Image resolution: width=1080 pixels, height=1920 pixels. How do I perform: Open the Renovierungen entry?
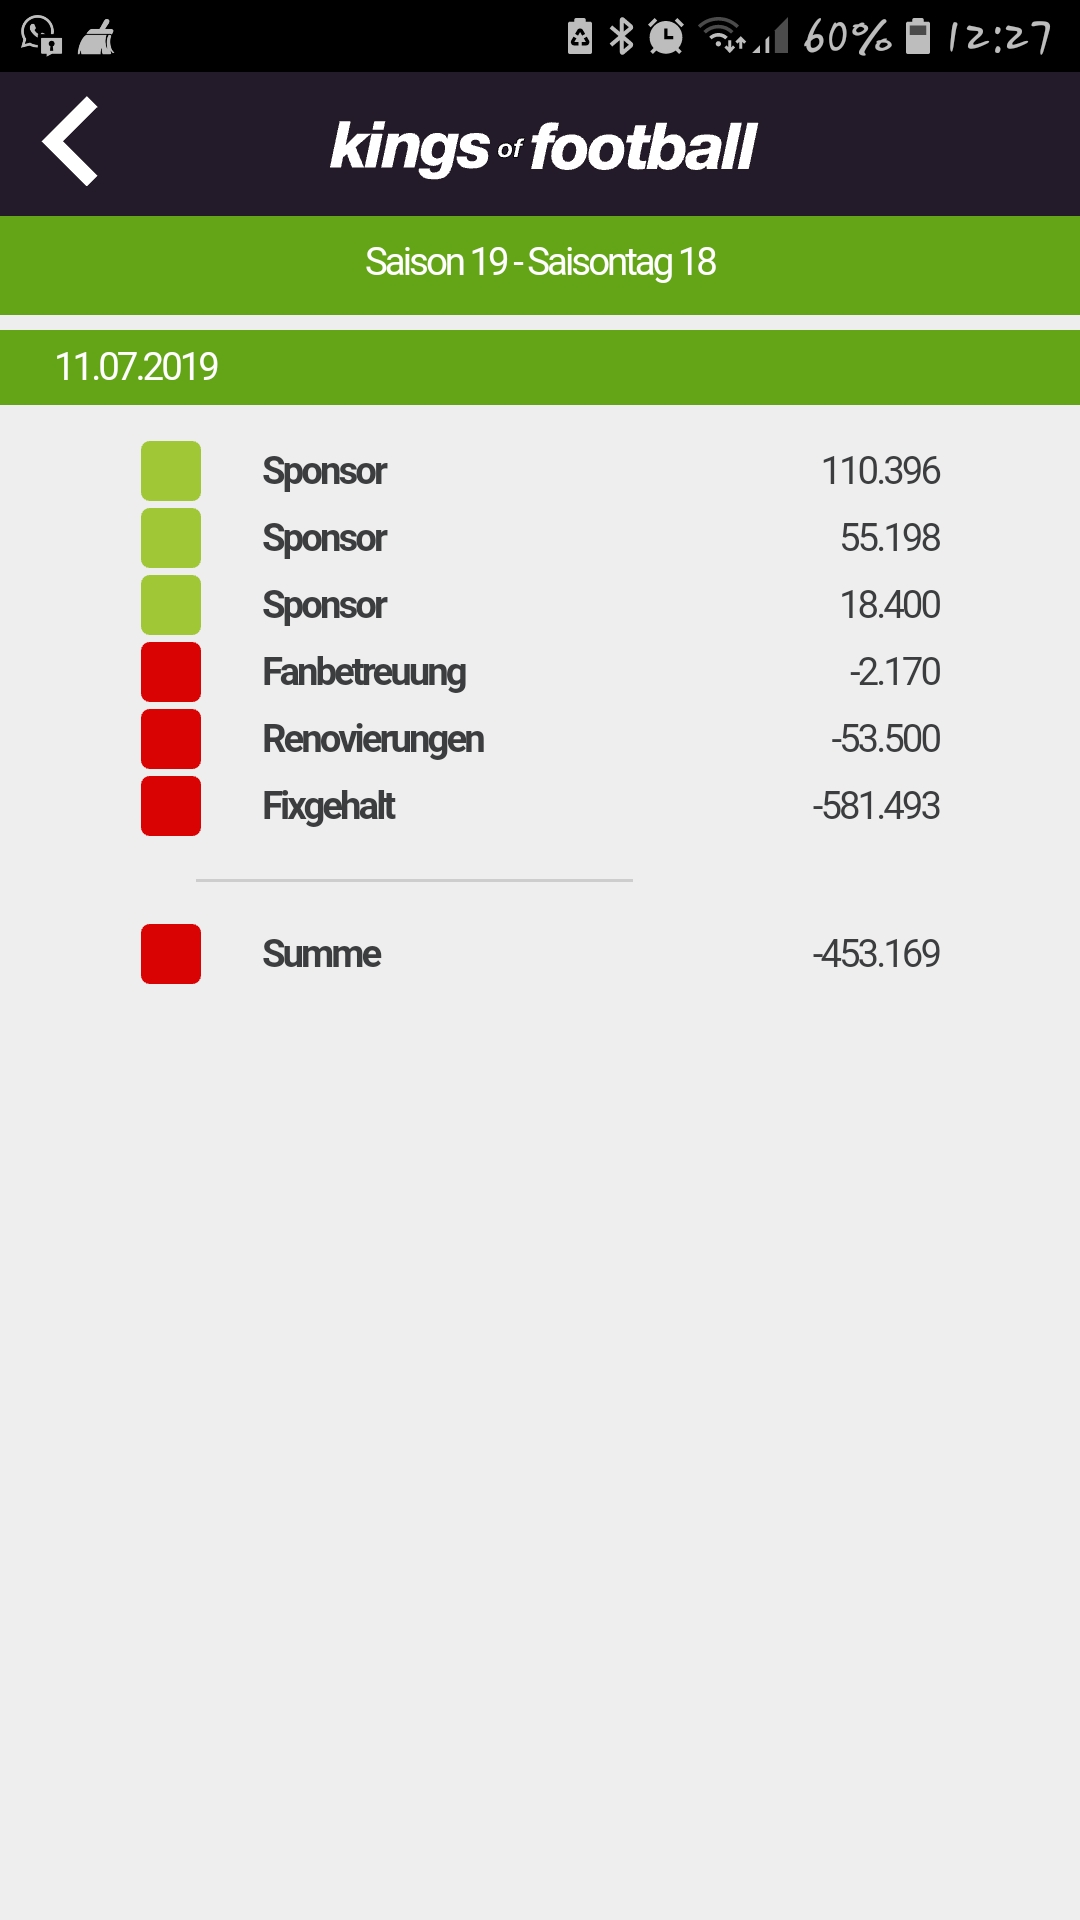tap(540, 739)
